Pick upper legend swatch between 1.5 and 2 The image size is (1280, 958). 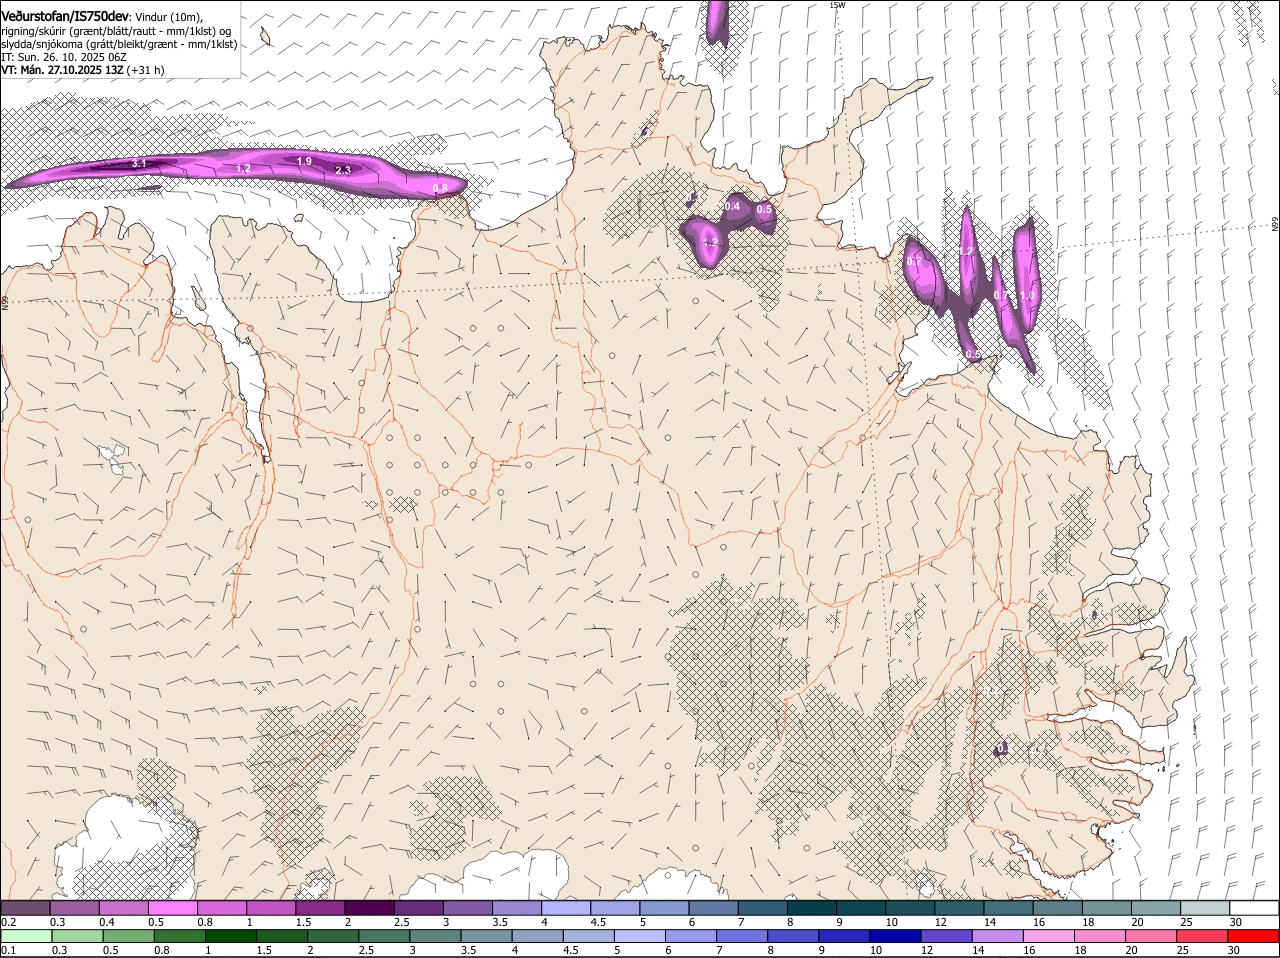[x=320, y=908]
